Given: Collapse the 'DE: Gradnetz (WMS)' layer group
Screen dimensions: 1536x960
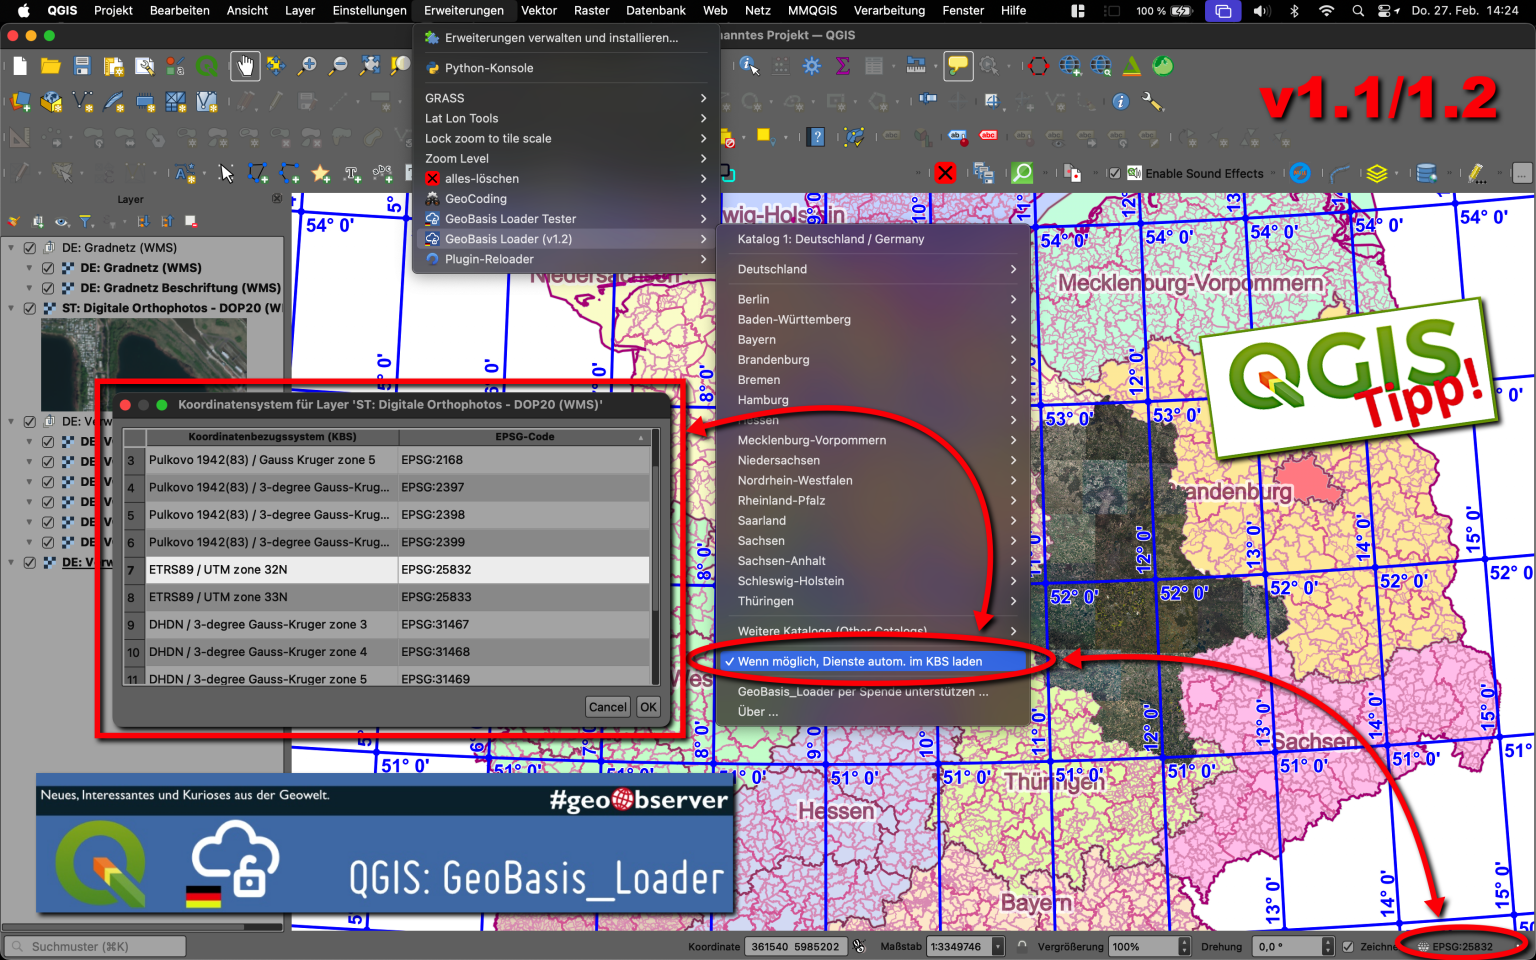Looking at the screenshot, I should (x=11, y=247).
